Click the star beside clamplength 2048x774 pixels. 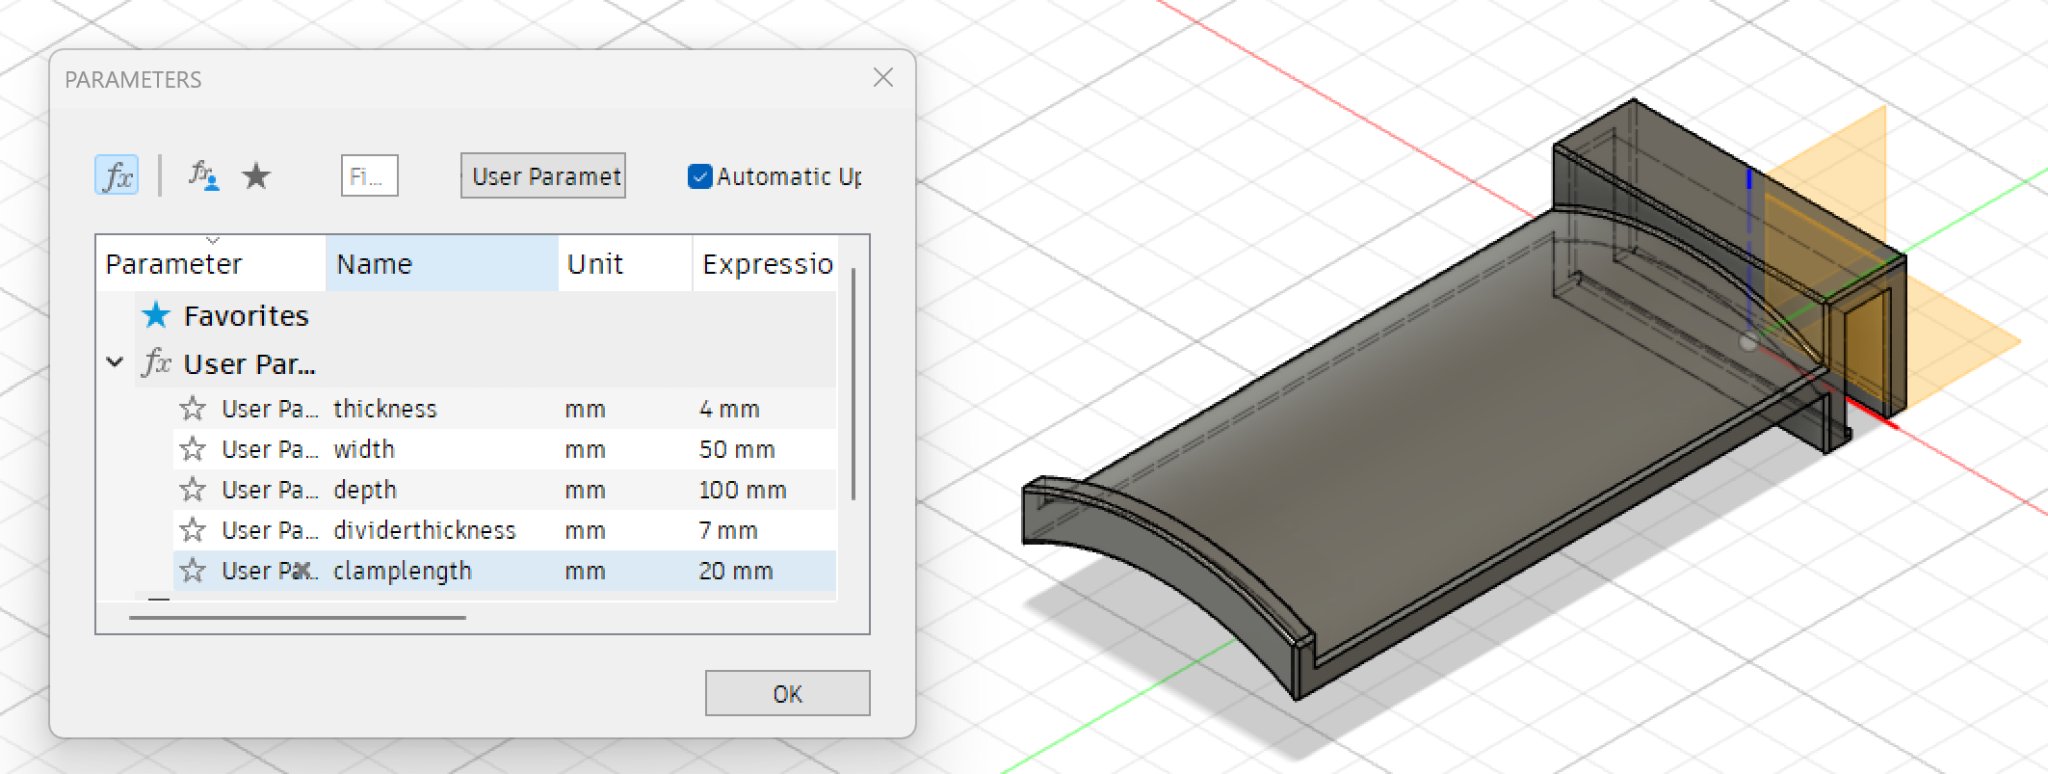point(193,571)
